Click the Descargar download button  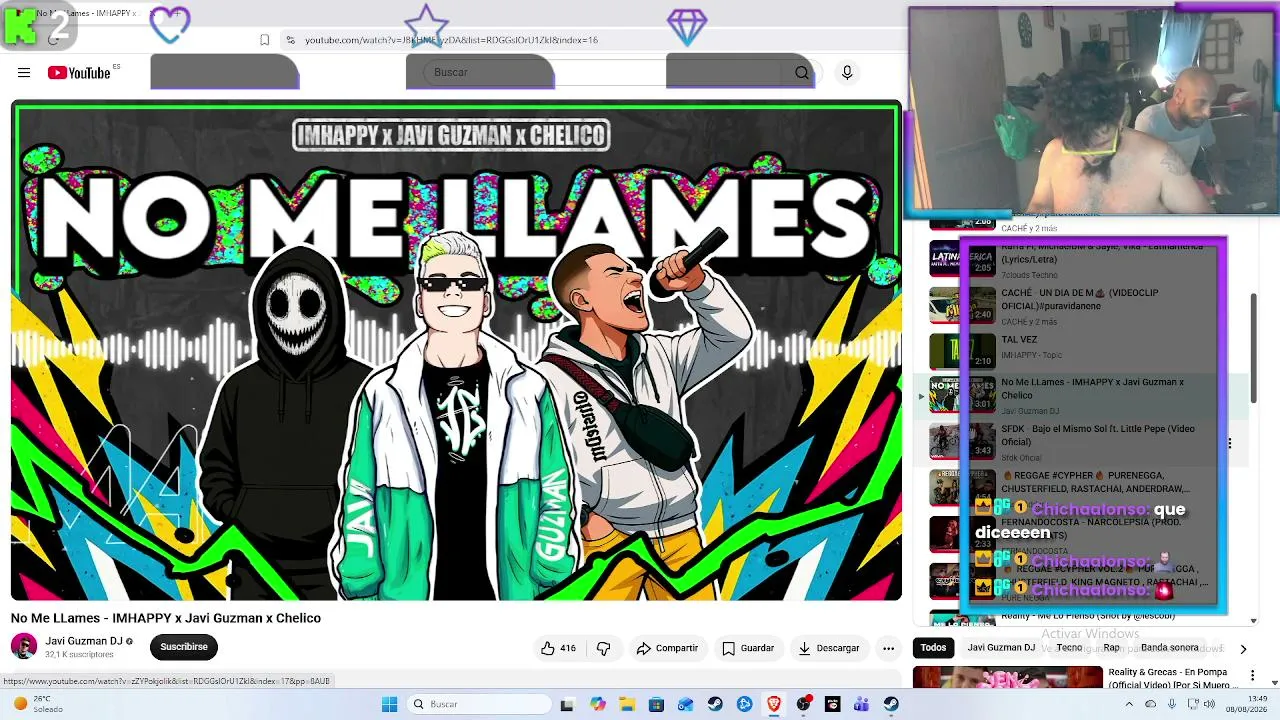[x=828, y=648]
